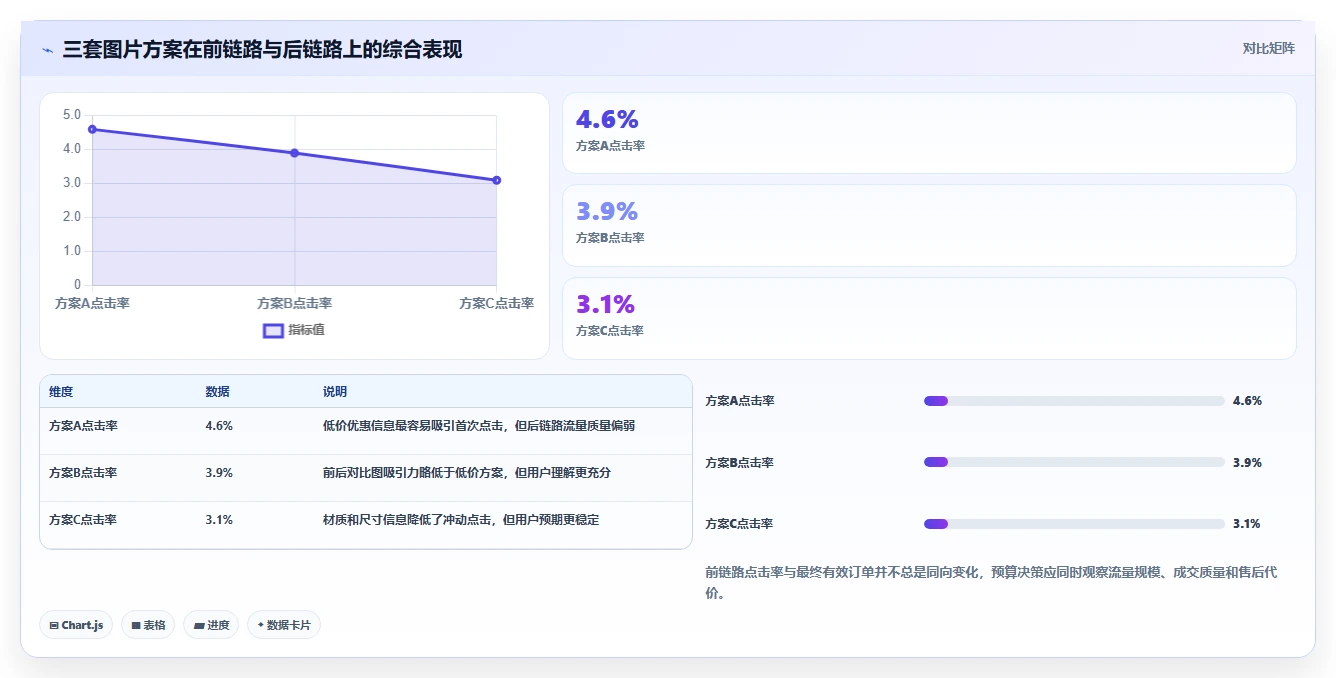Image resolution: width=1336 pixels, height=678 pixels.
Task: Click the footnote paragraph starting 前链路点击率
Action: 991,583
